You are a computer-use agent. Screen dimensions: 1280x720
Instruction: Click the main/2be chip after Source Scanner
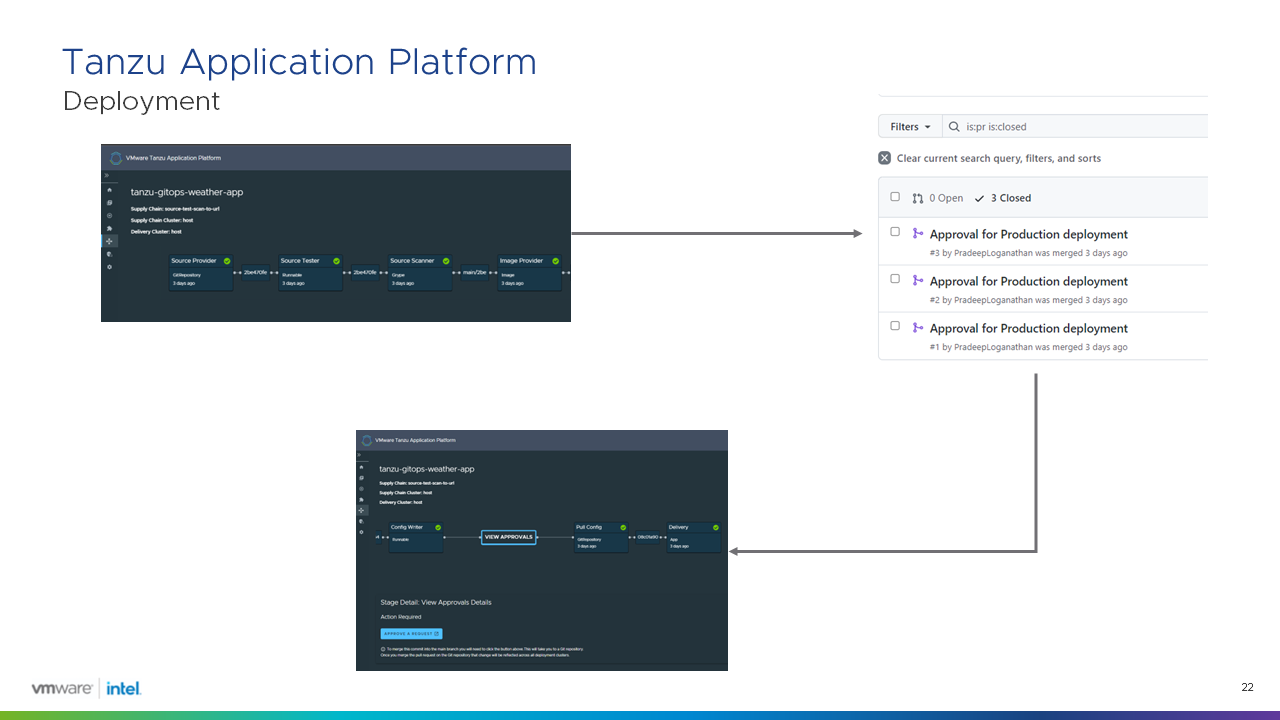pyautogui.click(x=475, y=272)
